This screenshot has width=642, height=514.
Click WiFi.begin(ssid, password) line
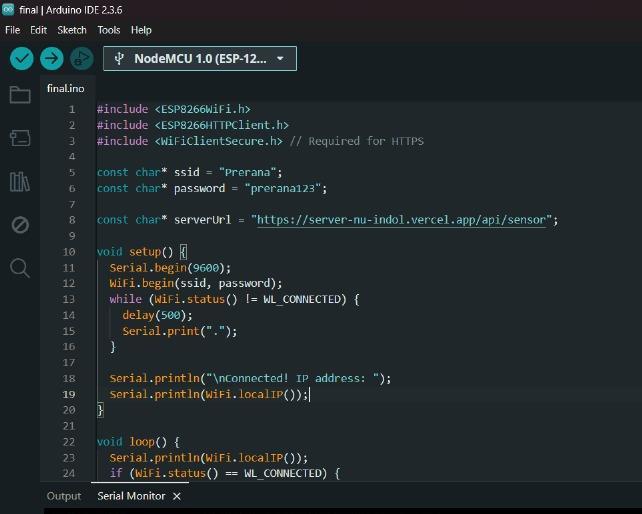pyautogui.click(x=196, y=283)
